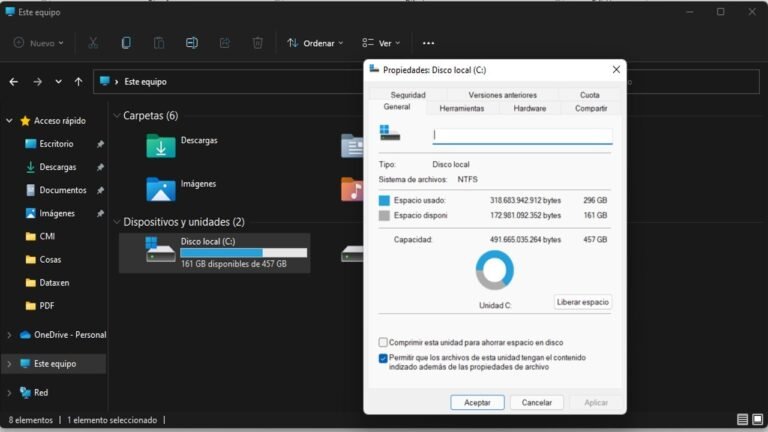Click the Delete trash icon
768x432 pixels.
click(258, 43)
